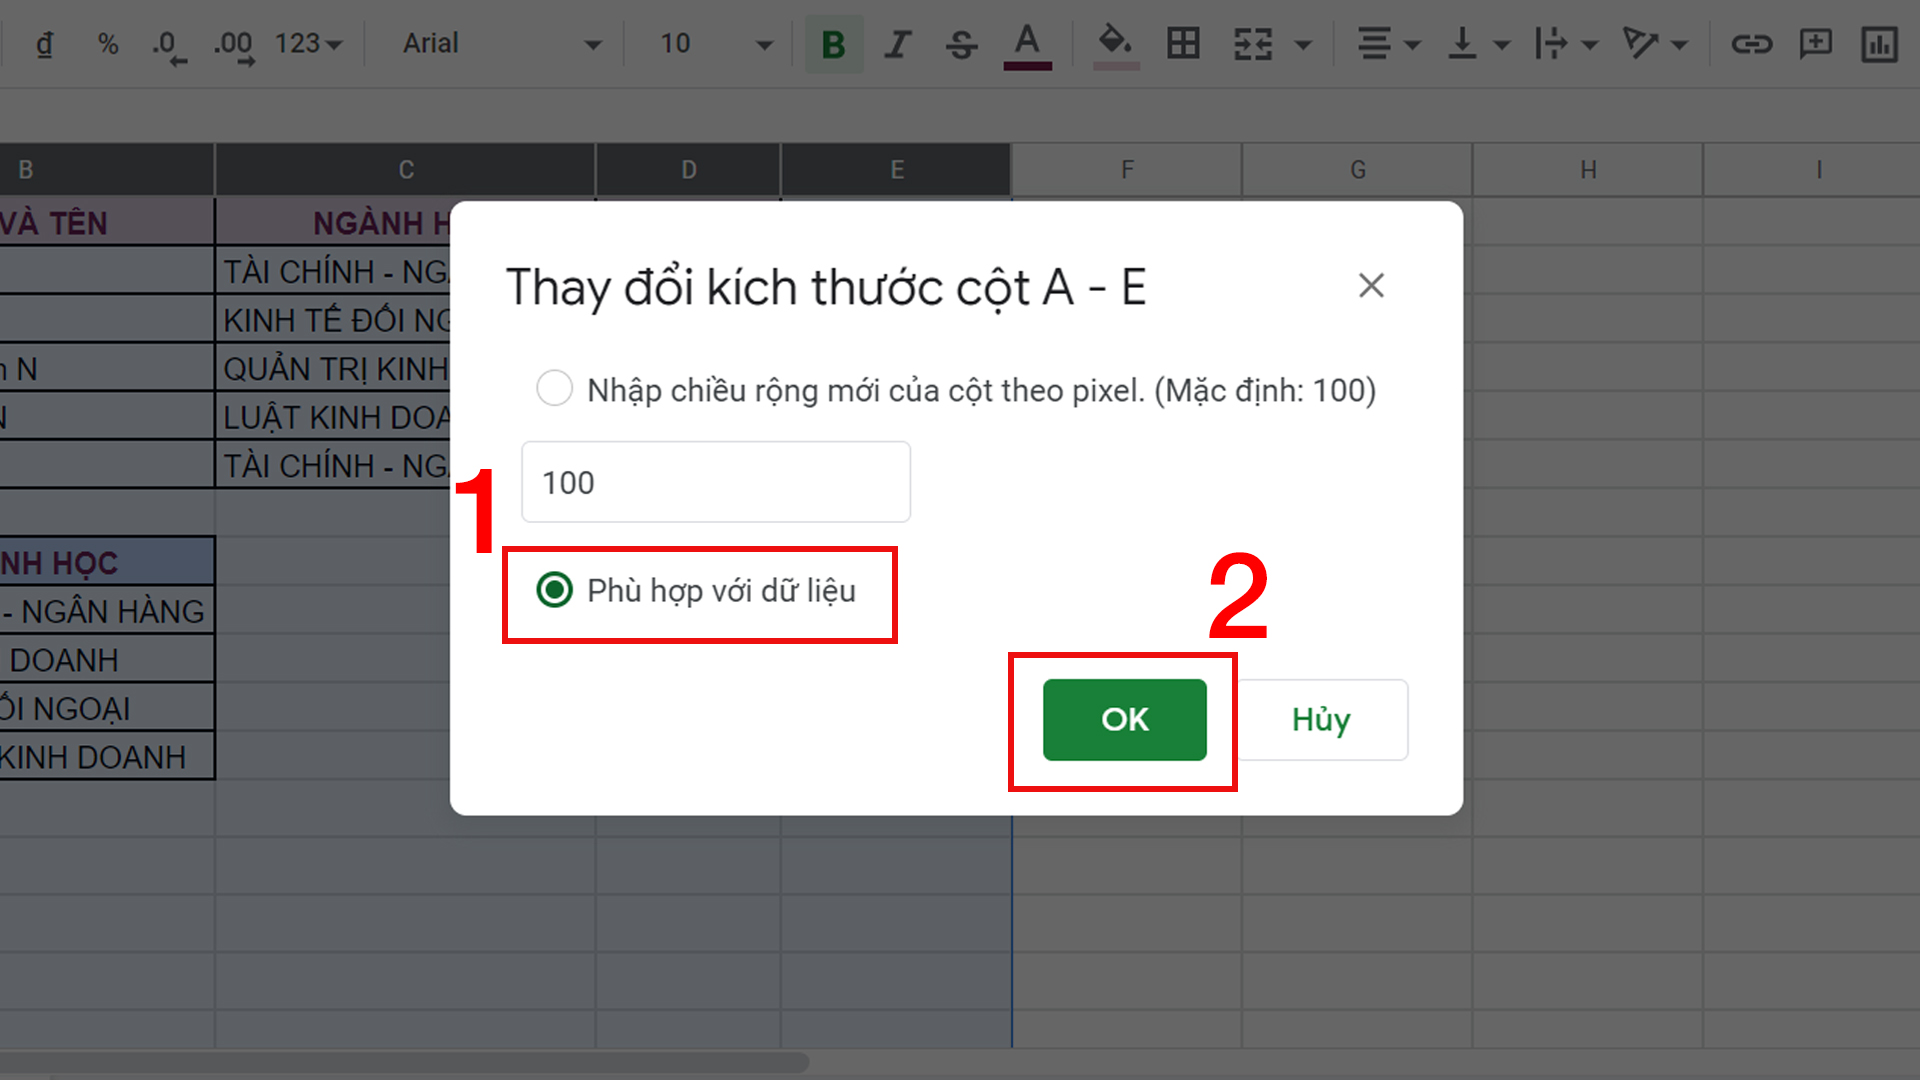Click the Hủy cancel button
Screen dimensions: 1920x1080
click(1321, 719)
